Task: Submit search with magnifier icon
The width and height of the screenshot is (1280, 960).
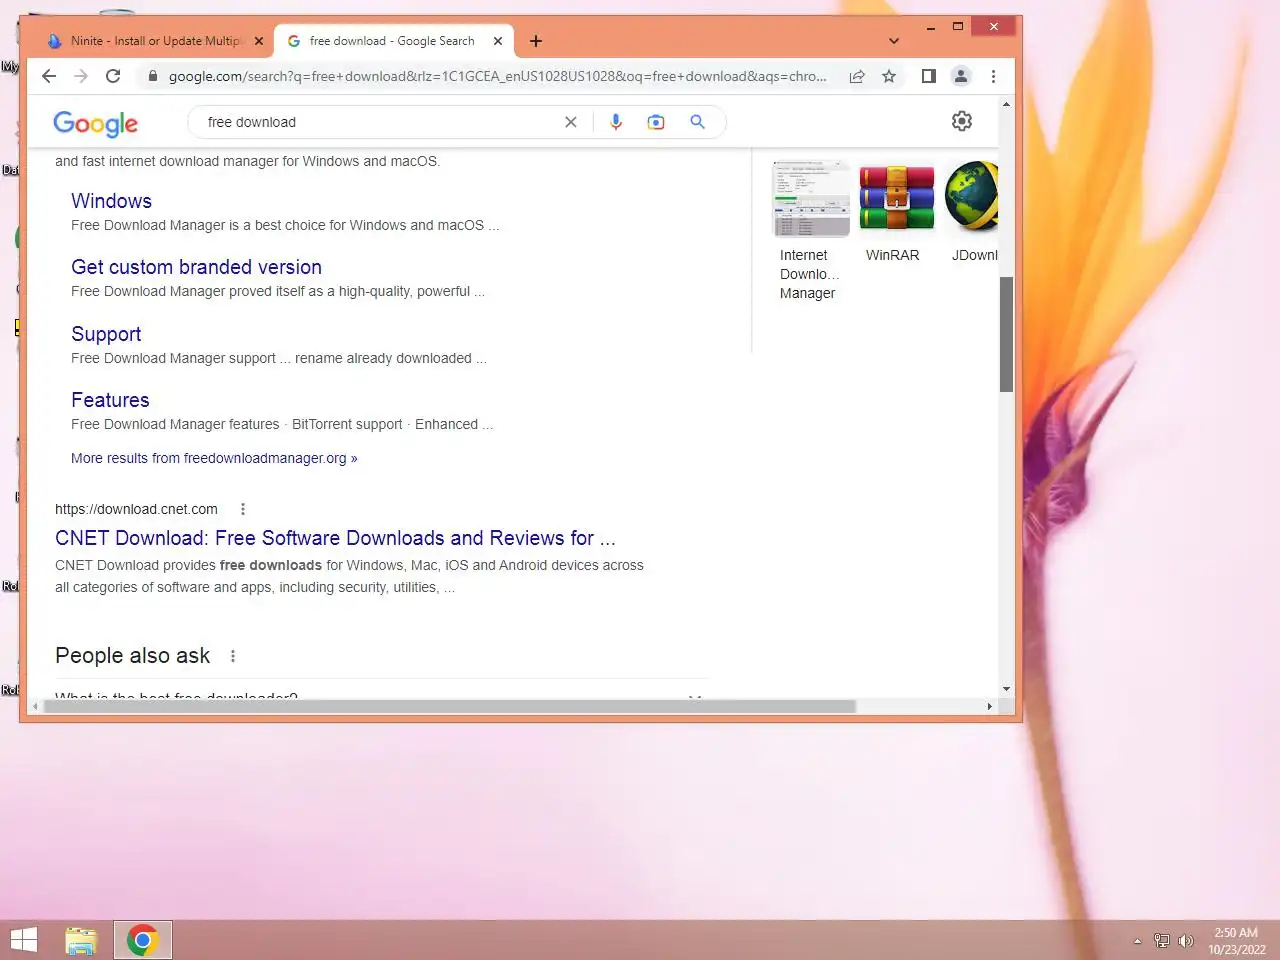Action: [x=698, y=122]
